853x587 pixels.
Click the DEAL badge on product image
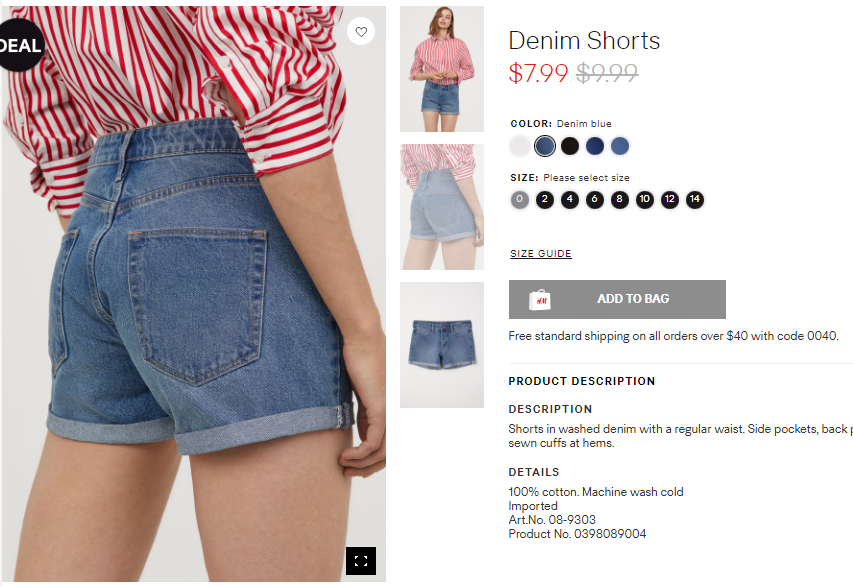click(x=21, y=45)
